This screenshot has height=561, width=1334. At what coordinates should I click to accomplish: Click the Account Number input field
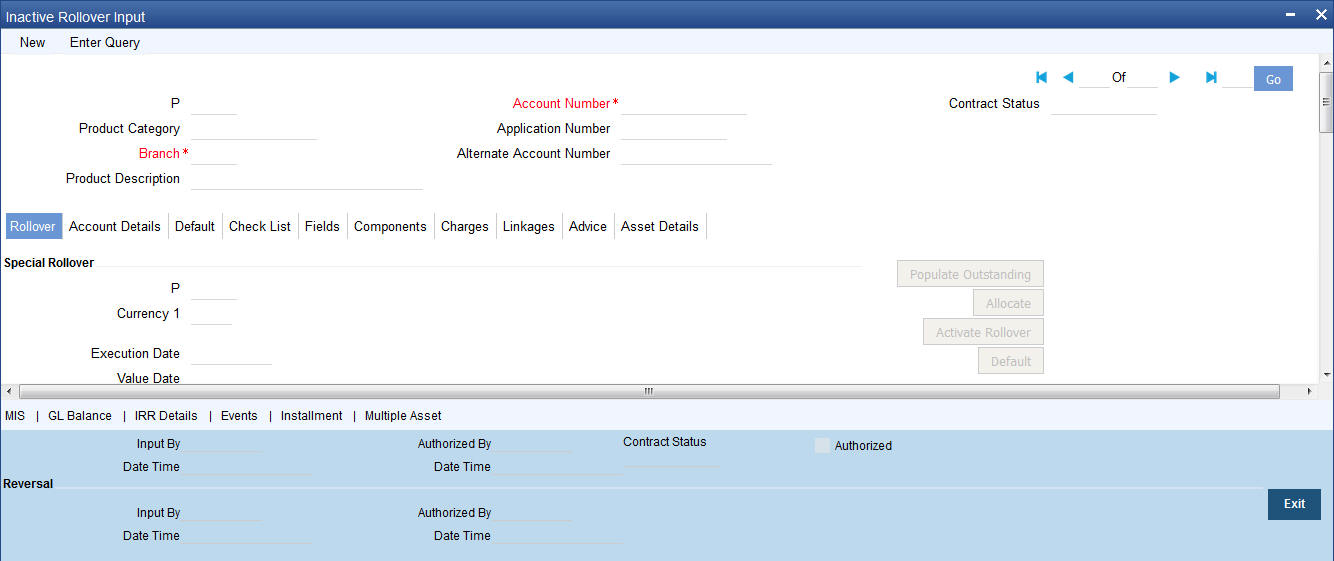point(684,103)
